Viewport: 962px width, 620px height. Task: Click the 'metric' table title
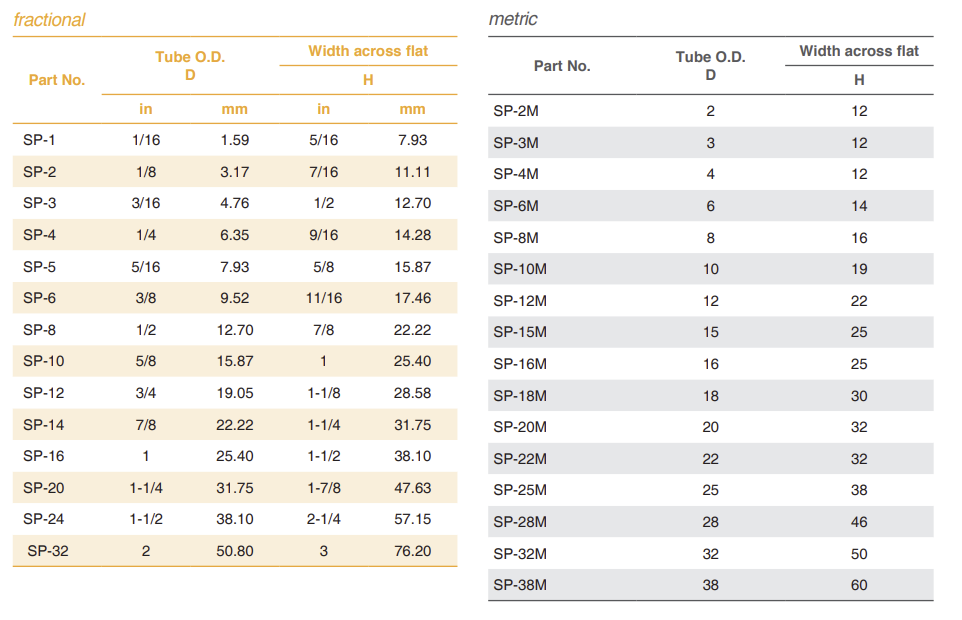(x=513, y=19)
